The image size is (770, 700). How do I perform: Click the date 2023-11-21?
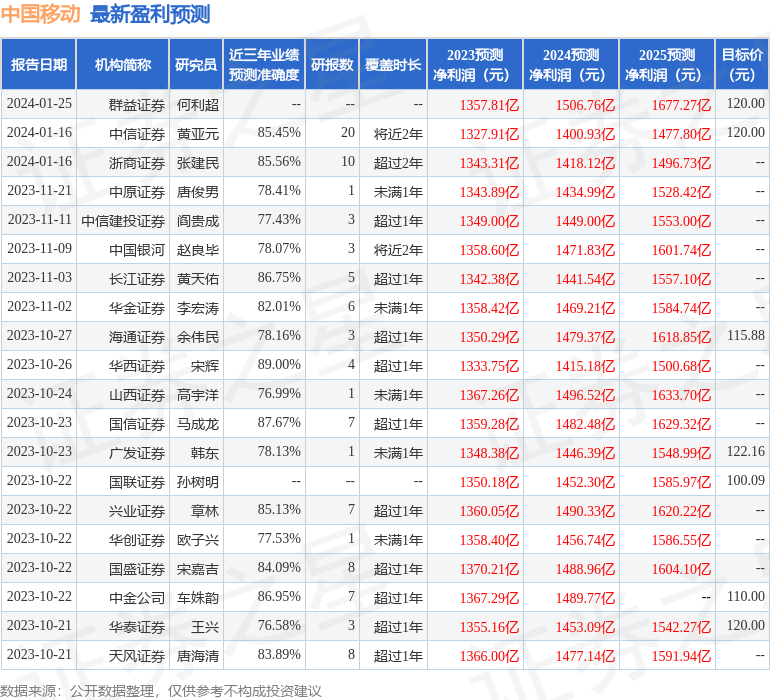pyautogui.click(x=39, y=191)
